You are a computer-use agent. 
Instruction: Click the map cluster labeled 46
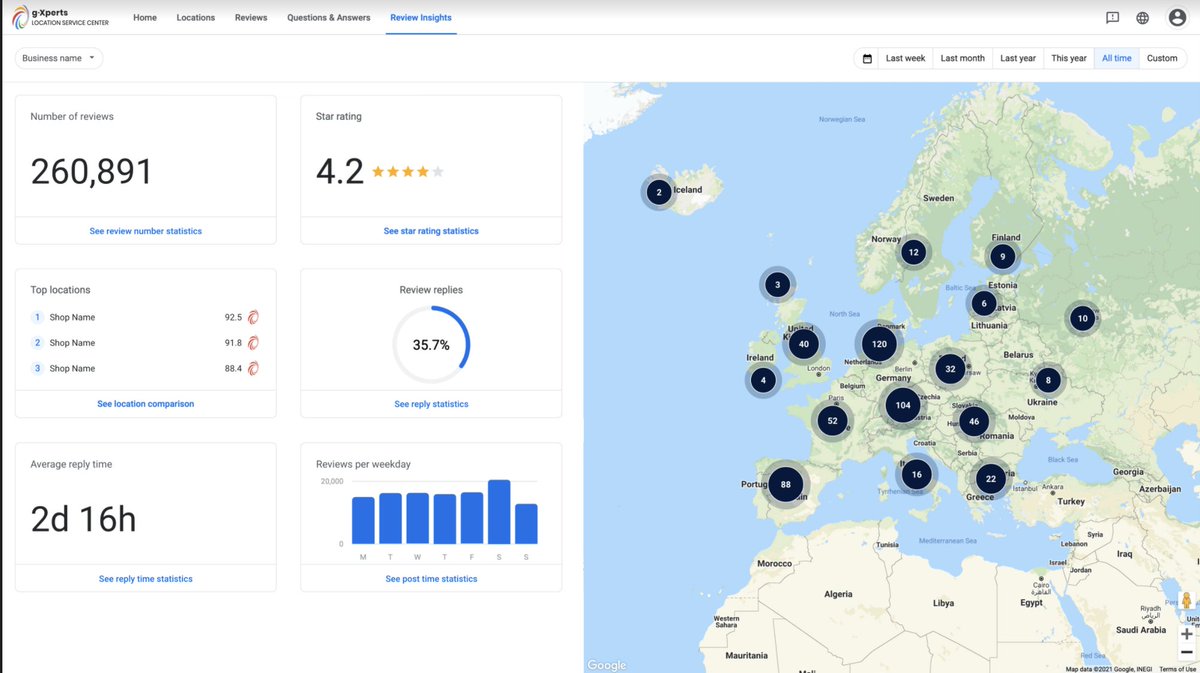coord(974,422)
